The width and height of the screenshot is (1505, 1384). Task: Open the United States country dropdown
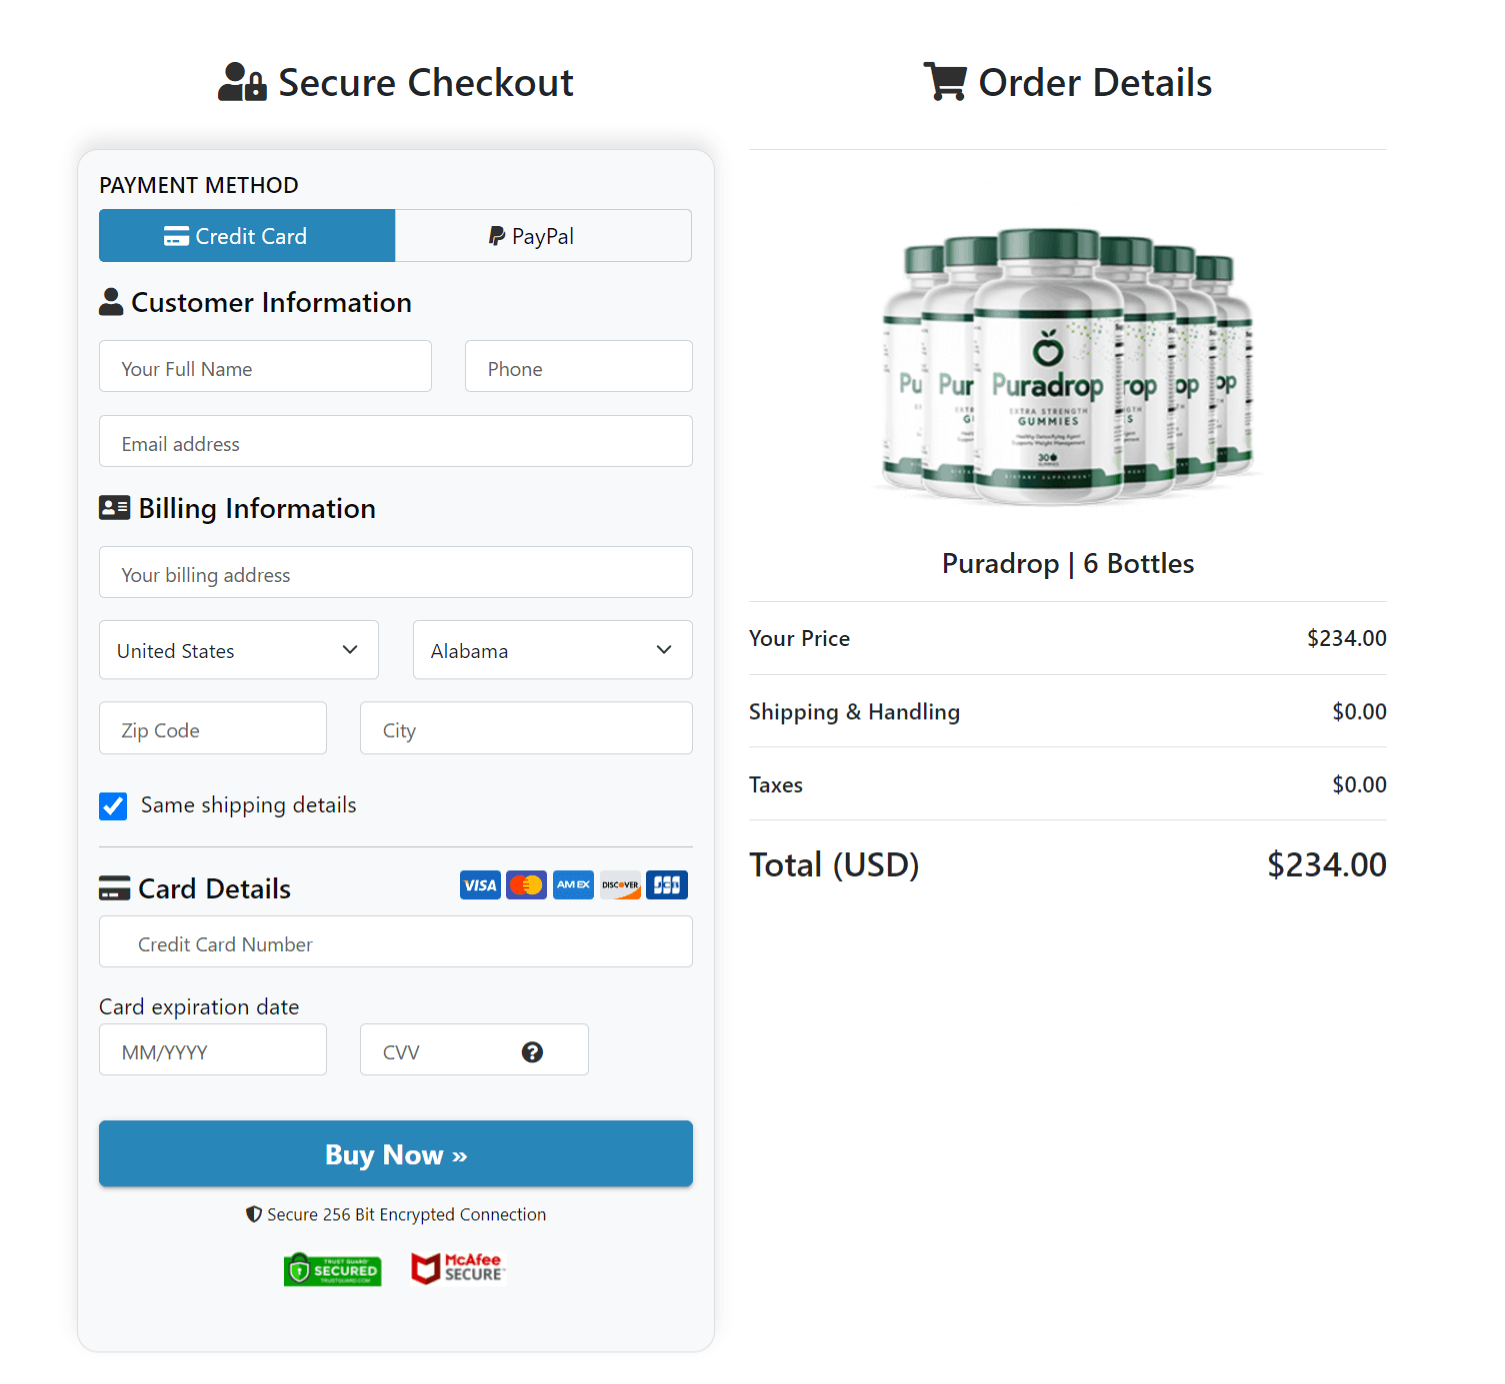coord(239,650)
